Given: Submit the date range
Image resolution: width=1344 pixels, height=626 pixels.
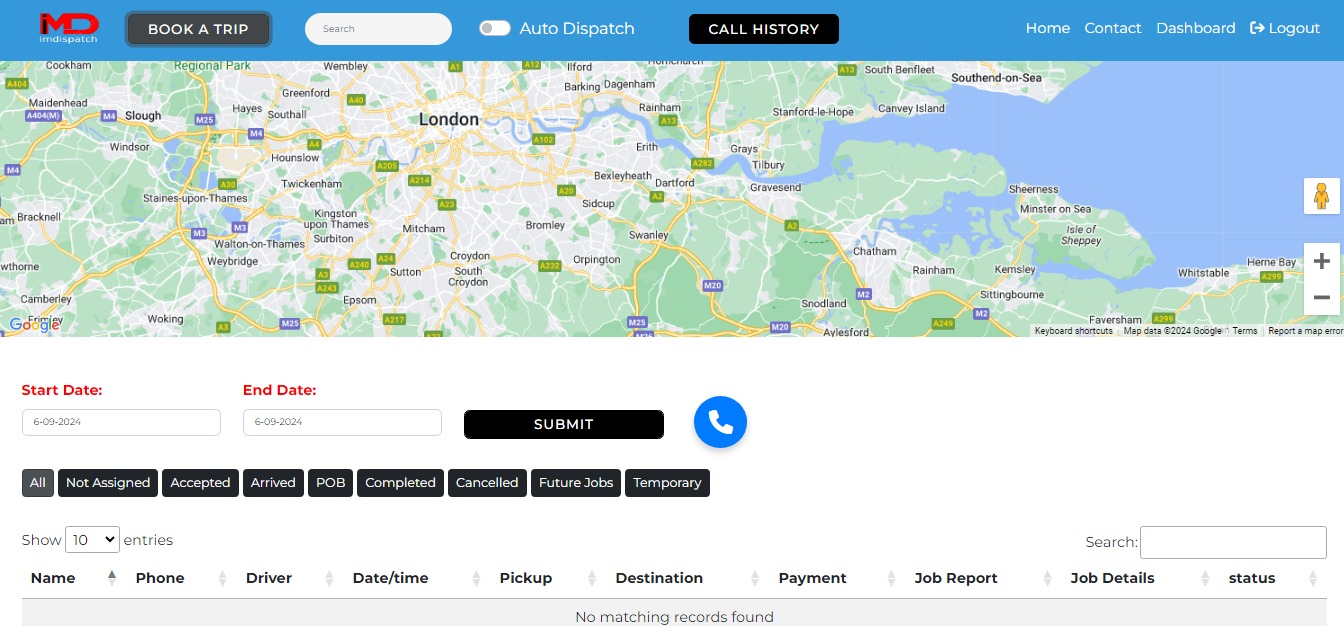Looking at the screenshot, I should point(564,424).
